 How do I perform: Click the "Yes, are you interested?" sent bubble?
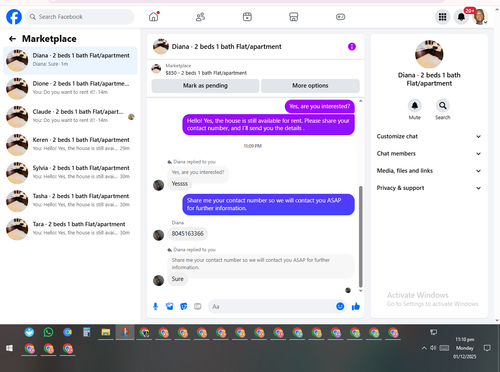click(x=319, y=106)
